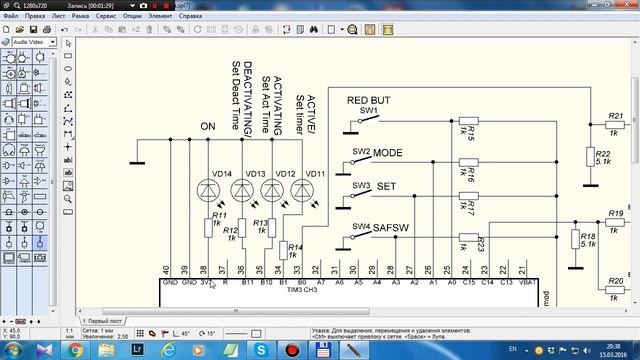Select the framed text block tool
Screen dimensions: 640x360
click(68, 173)
